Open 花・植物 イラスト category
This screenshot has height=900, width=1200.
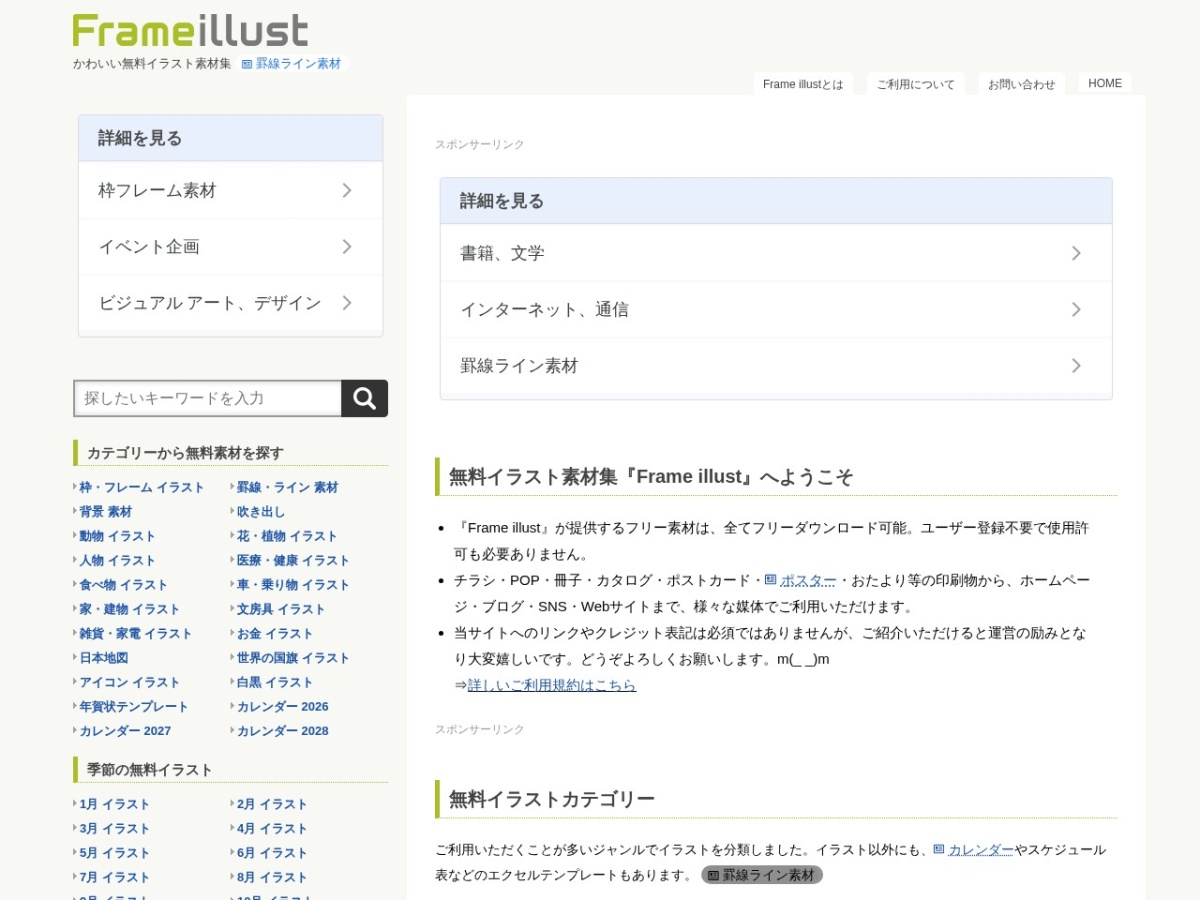coord(287,536)
